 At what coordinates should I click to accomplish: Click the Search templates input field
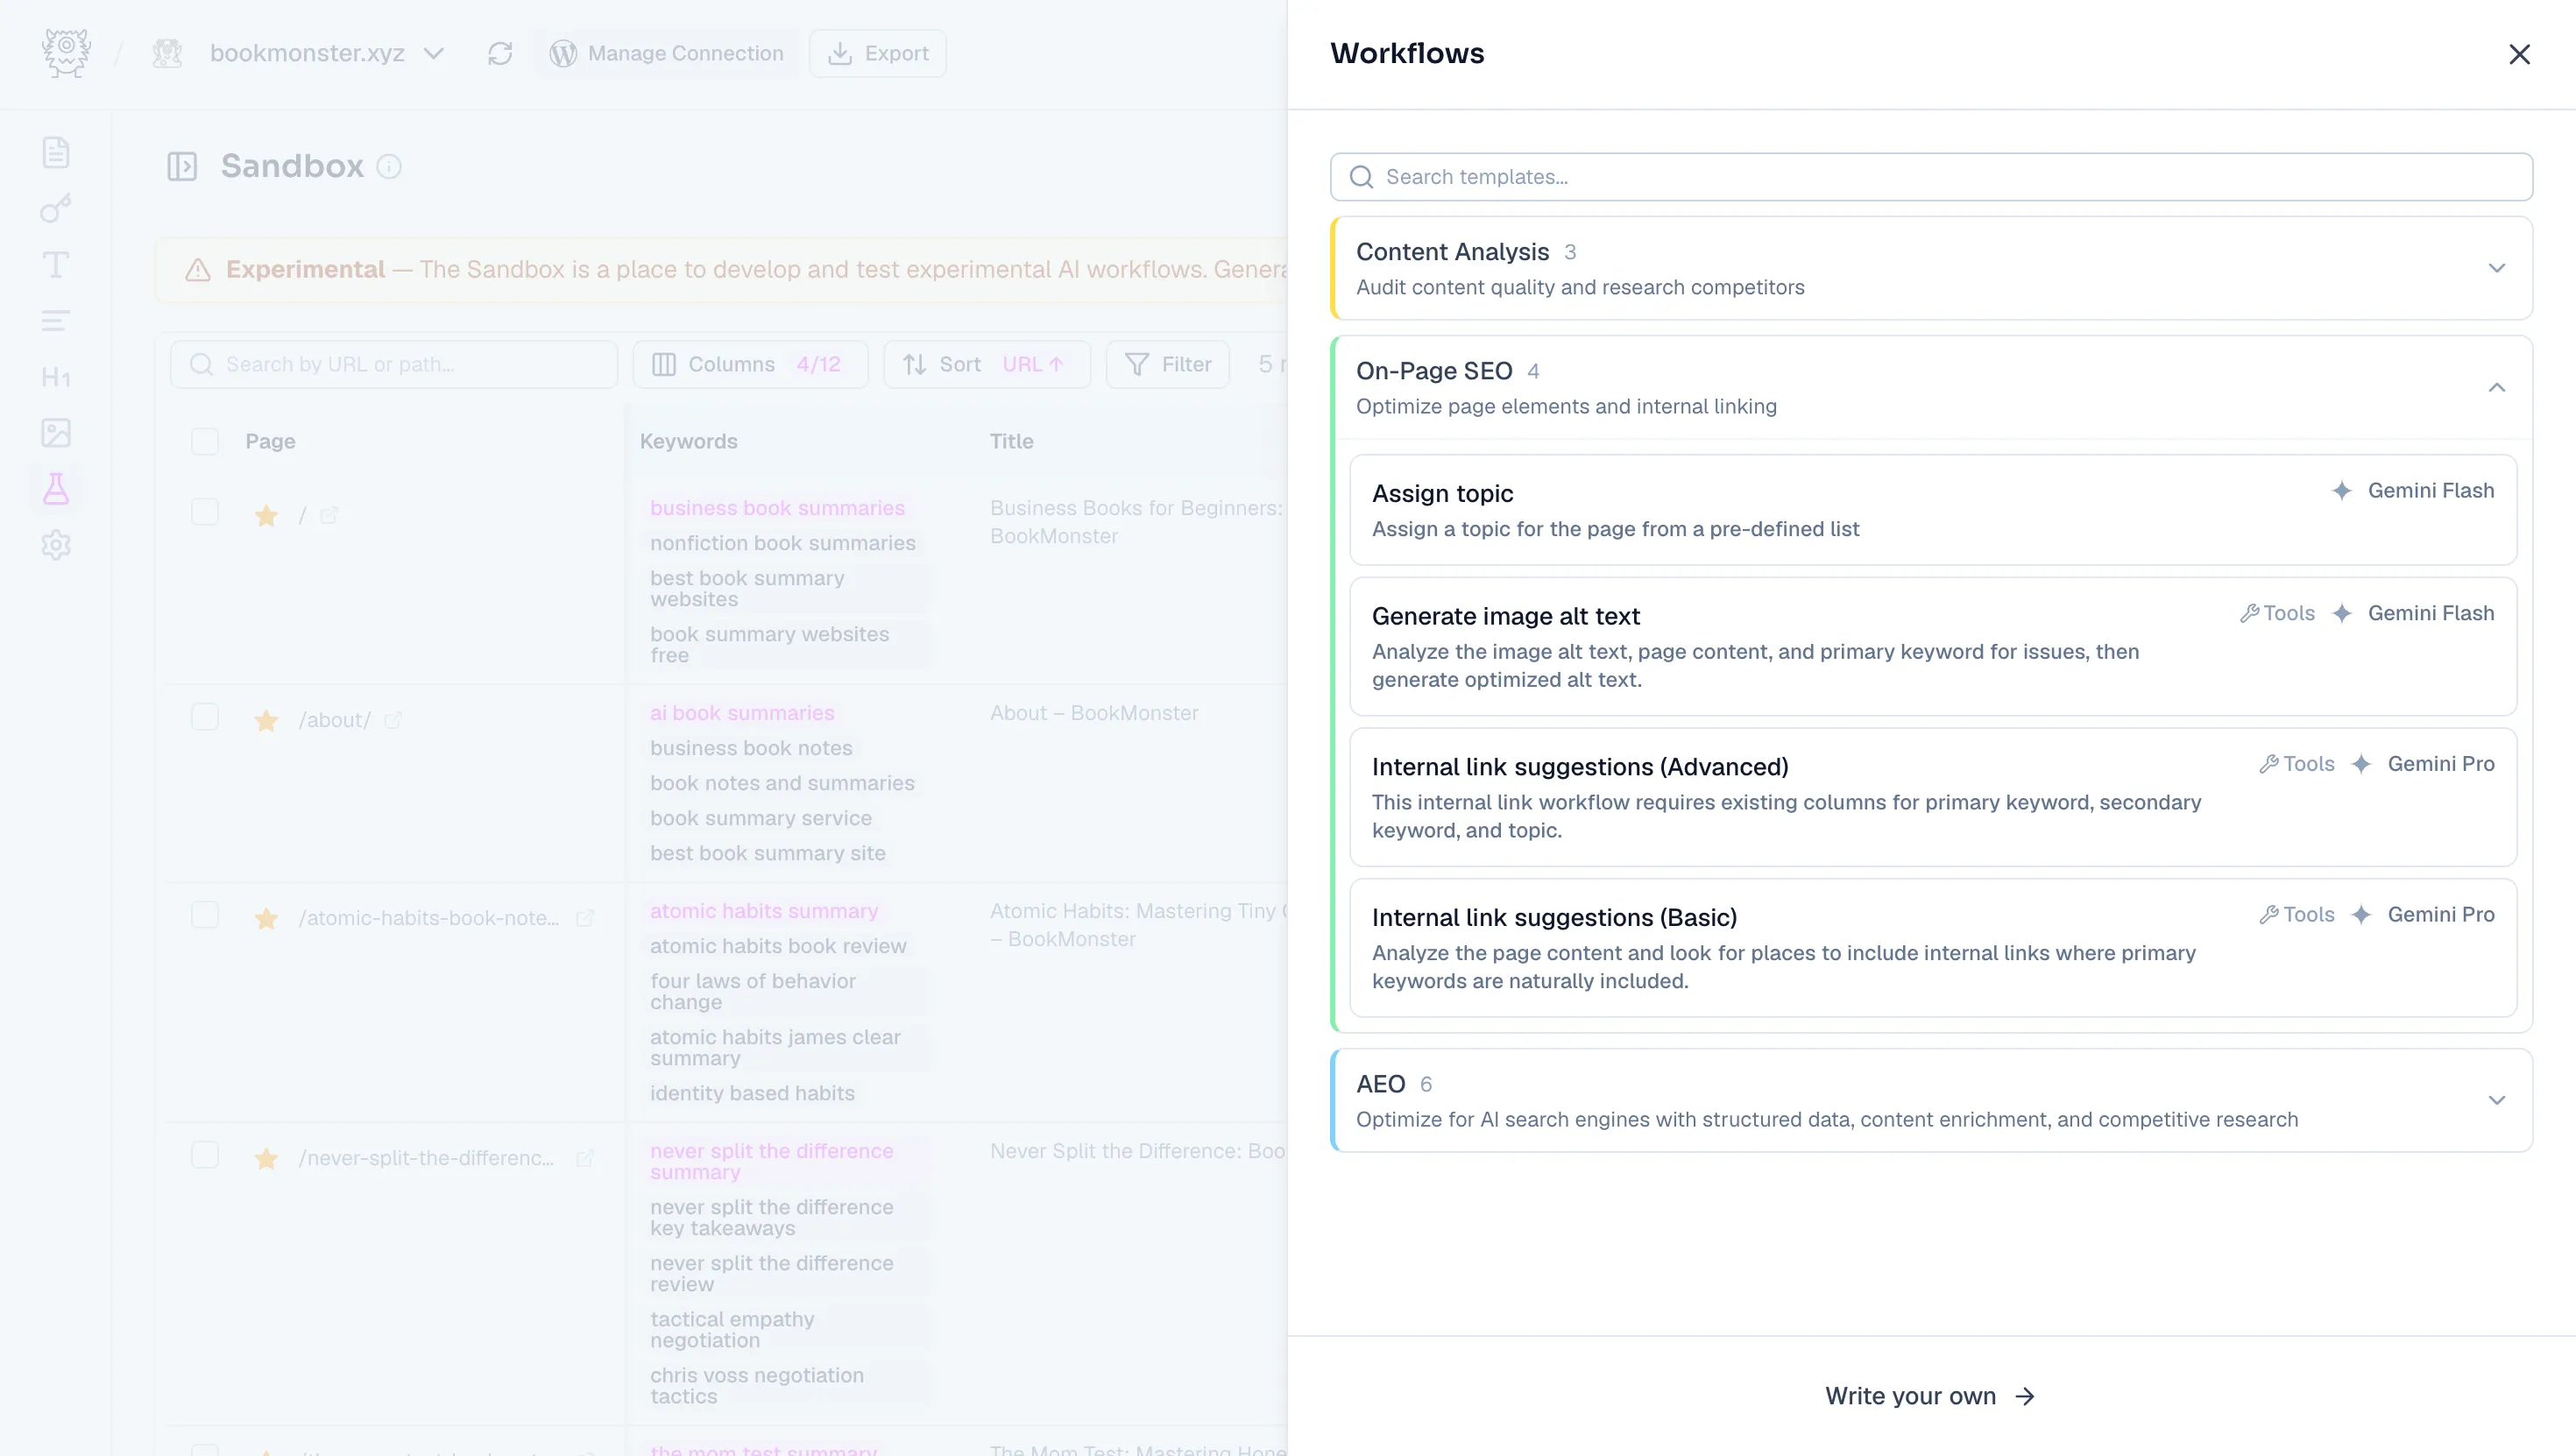(1931, 177)
